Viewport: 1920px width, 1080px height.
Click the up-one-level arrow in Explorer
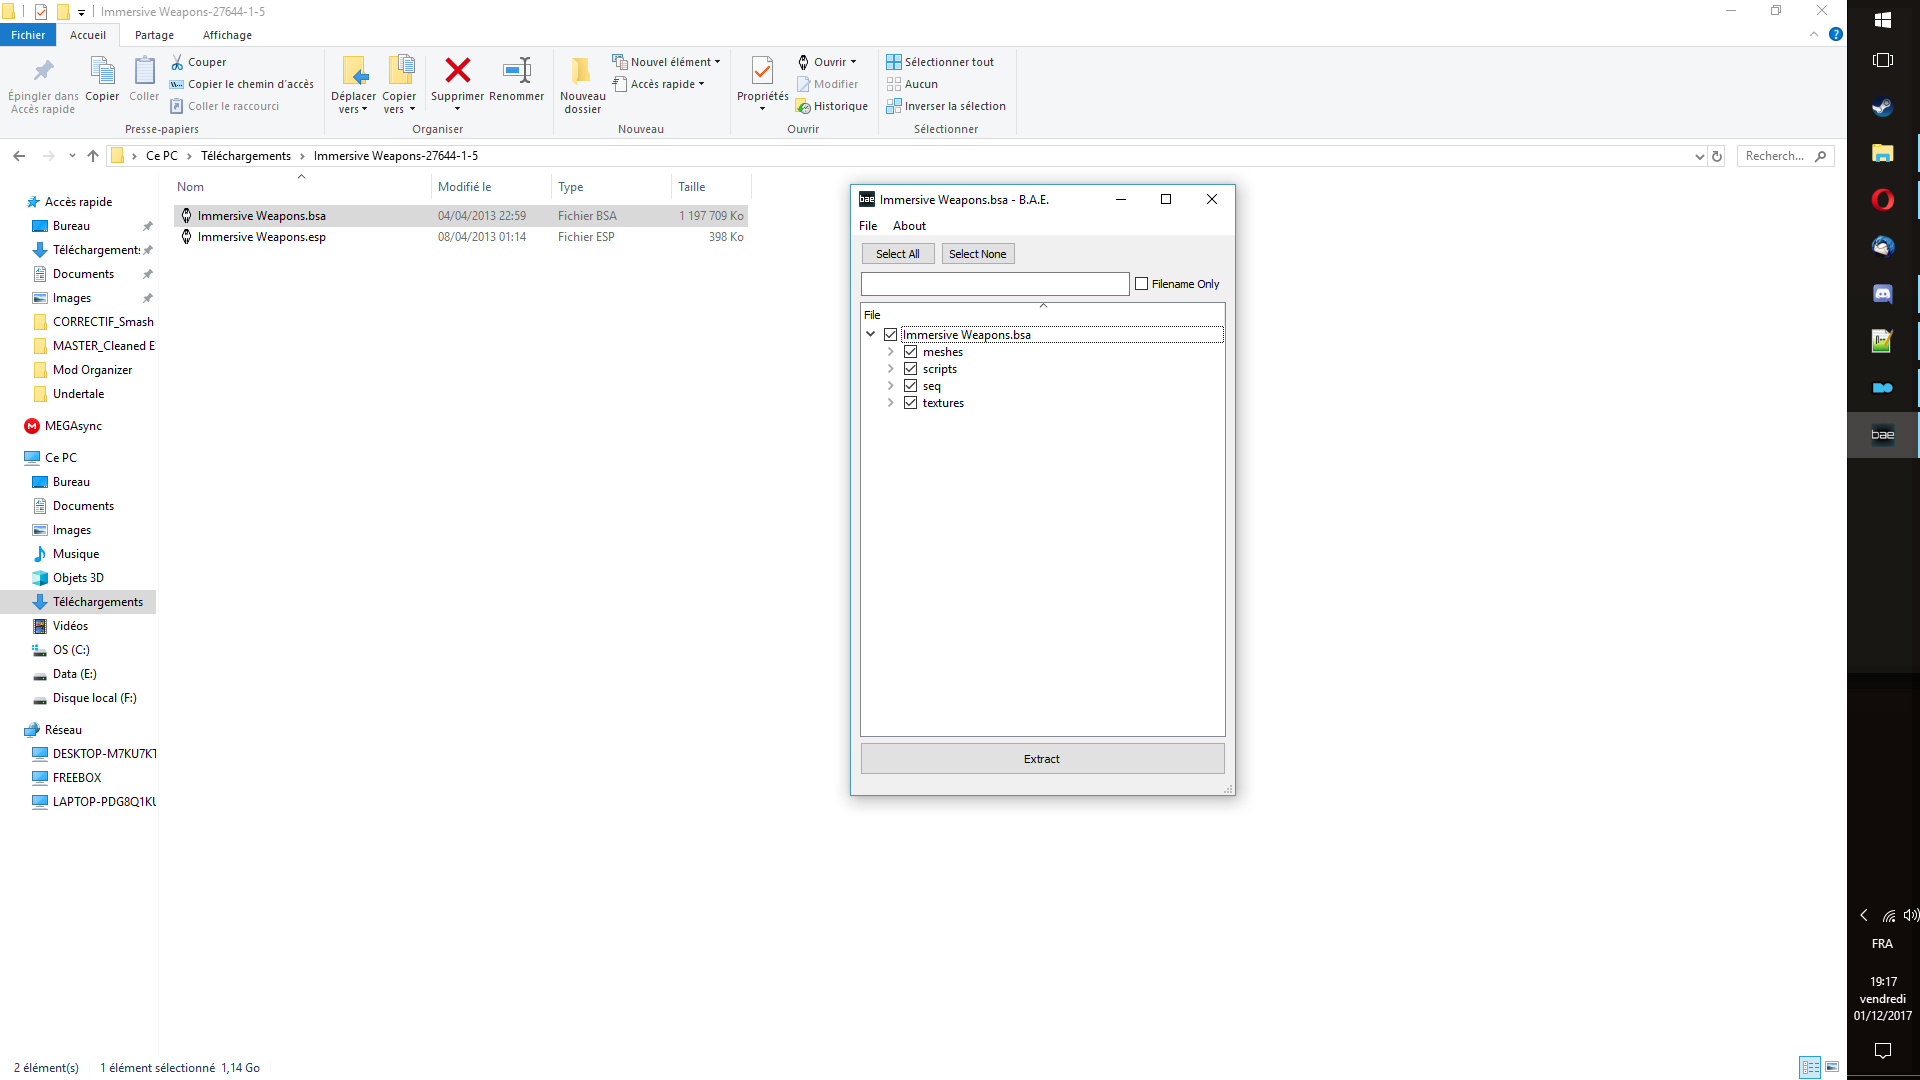93,156
